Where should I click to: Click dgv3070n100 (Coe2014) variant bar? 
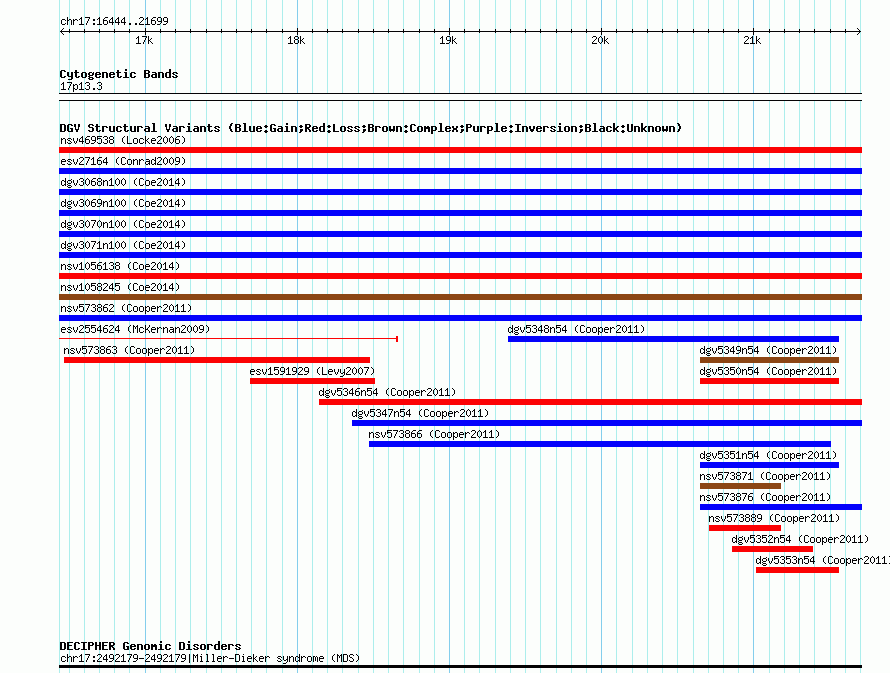pos(460,234)
